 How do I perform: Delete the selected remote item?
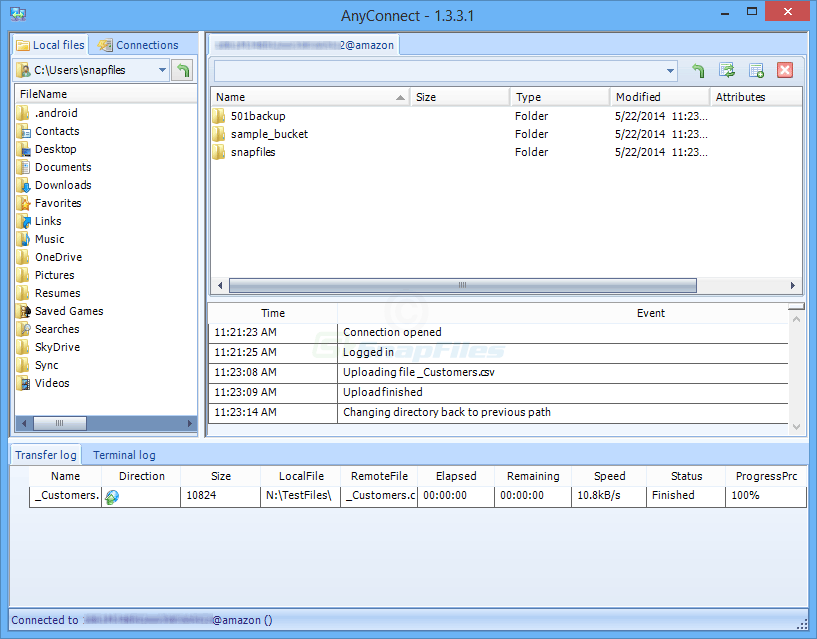point(784,70)
